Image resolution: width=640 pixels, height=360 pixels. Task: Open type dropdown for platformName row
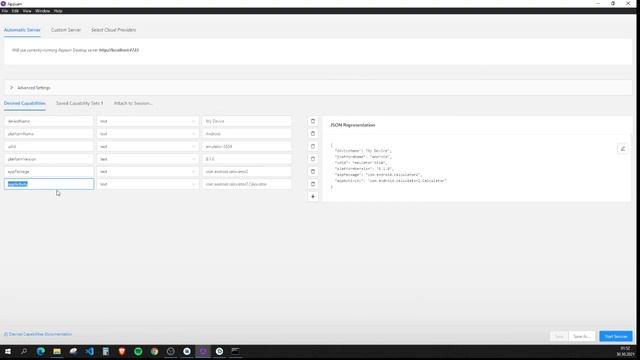click(x=147, y=134)
